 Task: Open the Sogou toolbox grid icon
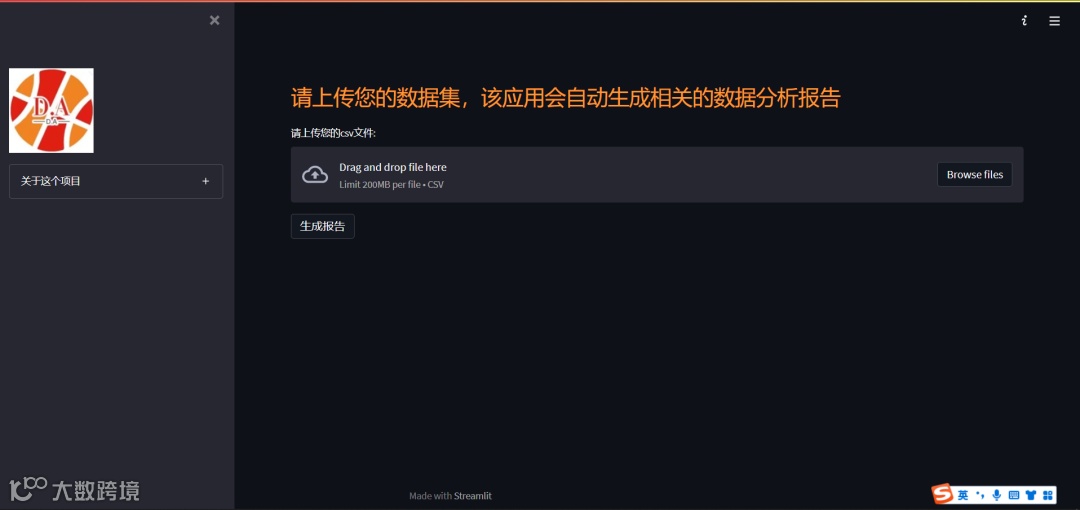[1048, 496]
